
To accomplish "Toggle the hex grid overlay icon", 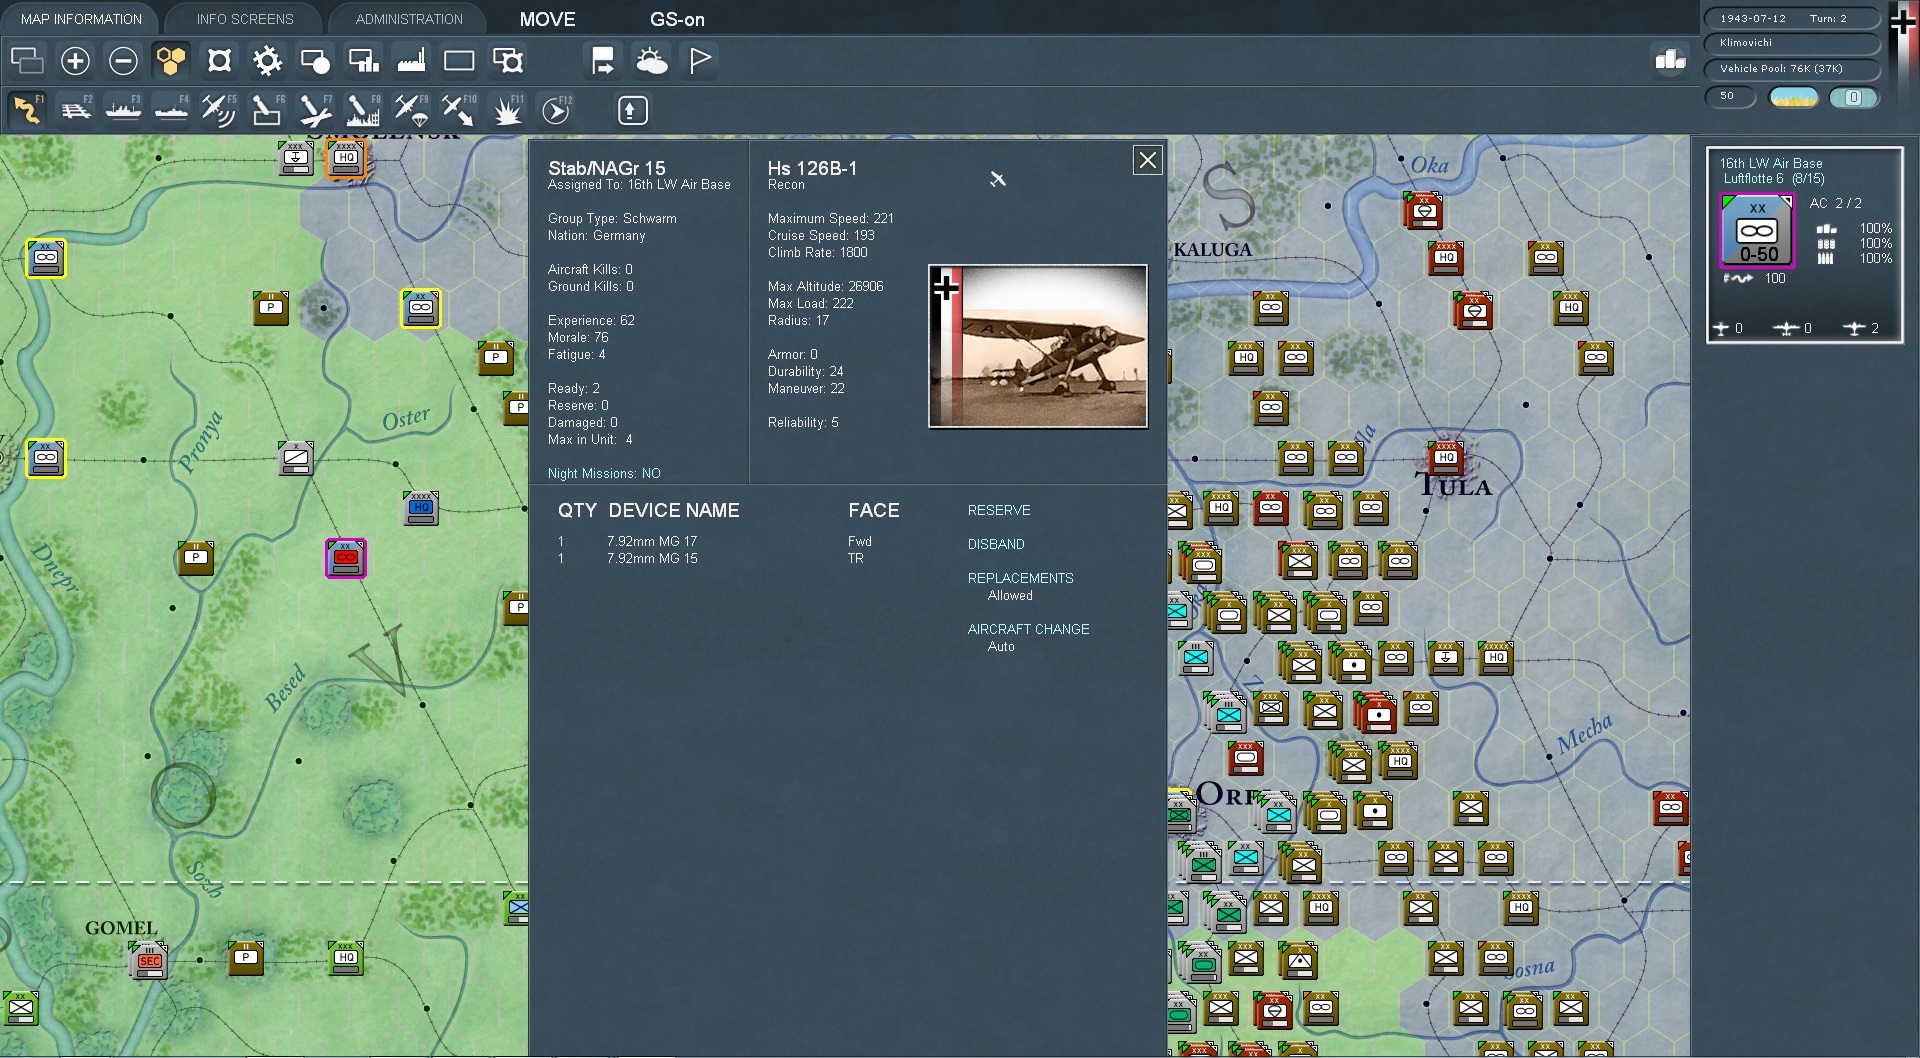I will tap(170, 60).
